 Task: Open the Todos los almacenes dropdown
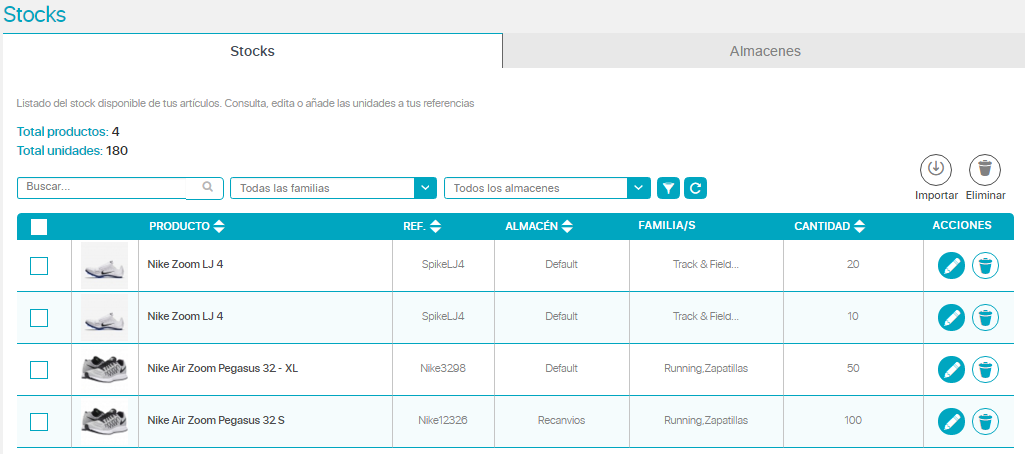pyautogui.click(x=547, y=188)
